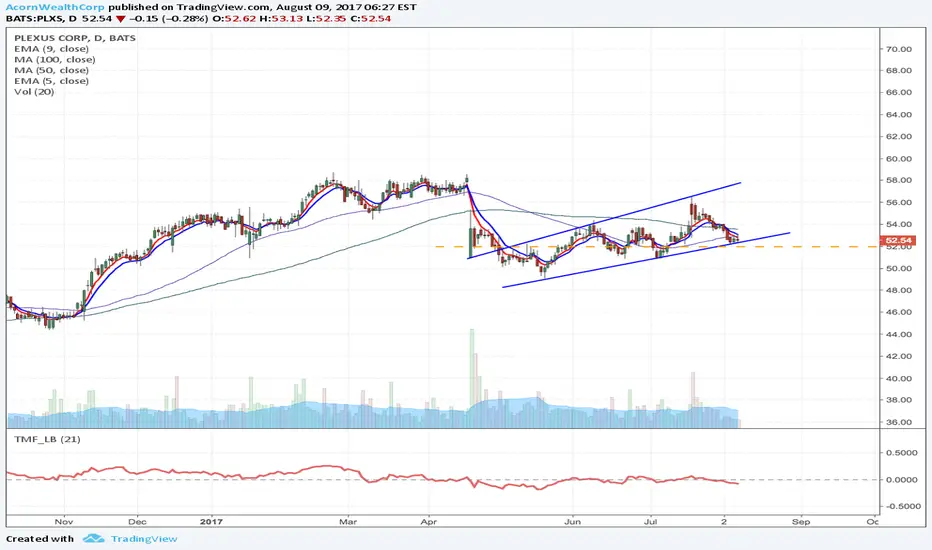This screenshot has height=550, width=932.
Task: Click the BATS:PLXS ticker symbol text
Action: 36,18
